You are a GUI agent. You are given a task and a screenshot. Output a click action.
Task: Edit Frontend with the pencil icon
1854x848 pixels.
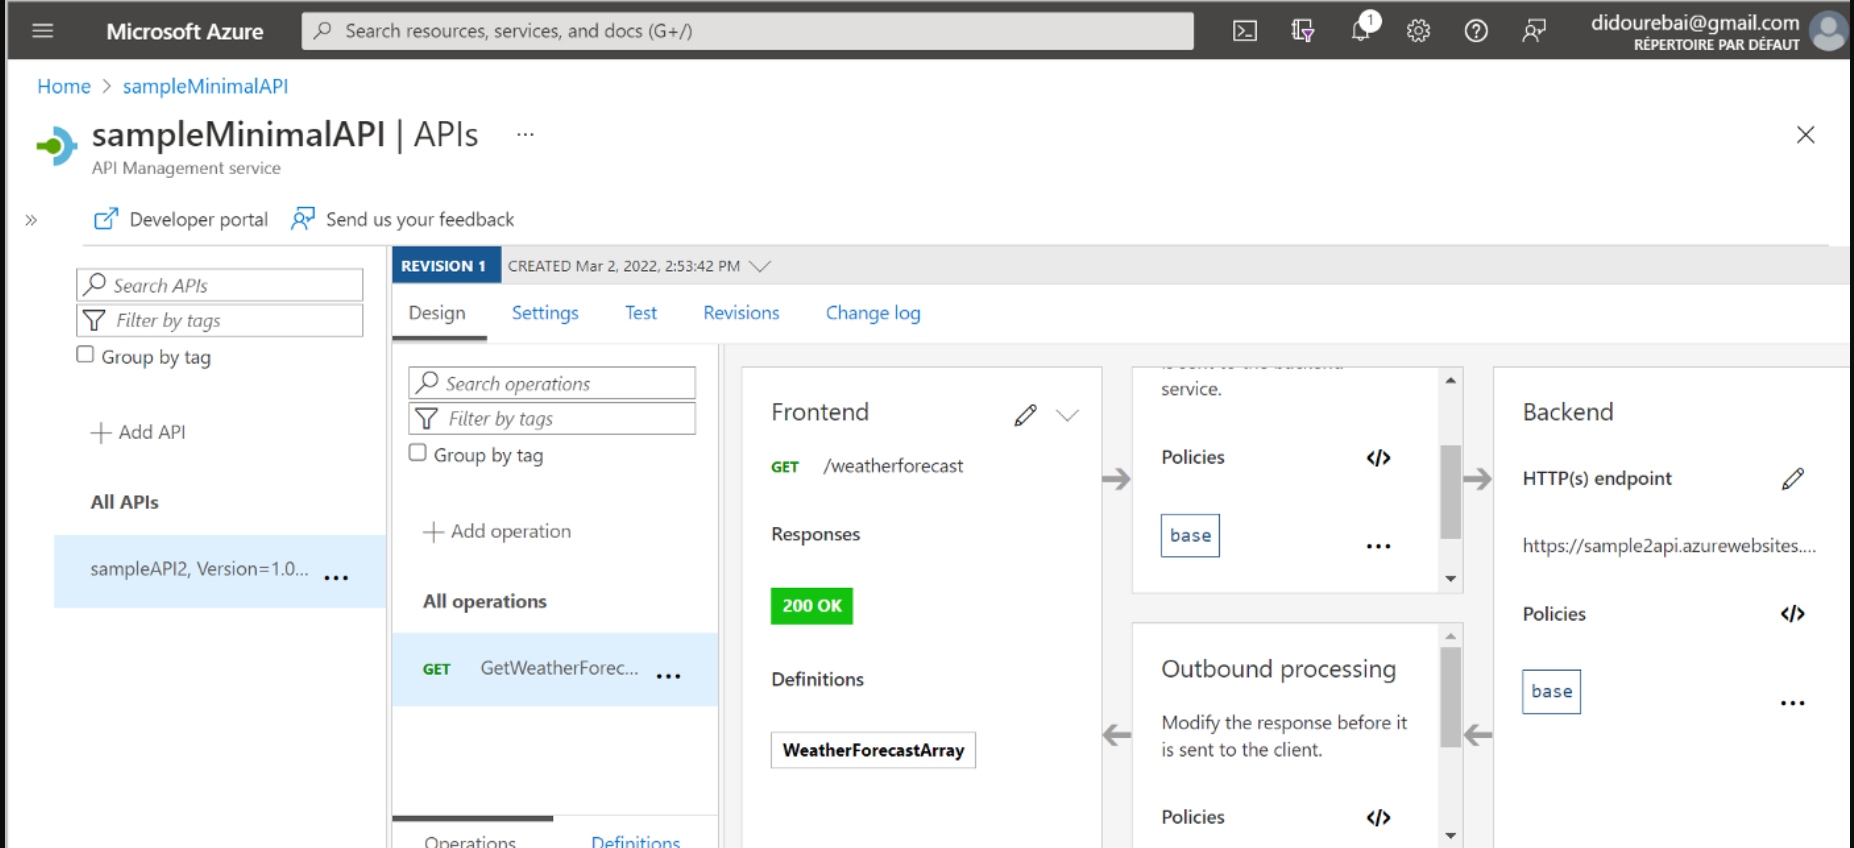click(x=1025, y=415)
